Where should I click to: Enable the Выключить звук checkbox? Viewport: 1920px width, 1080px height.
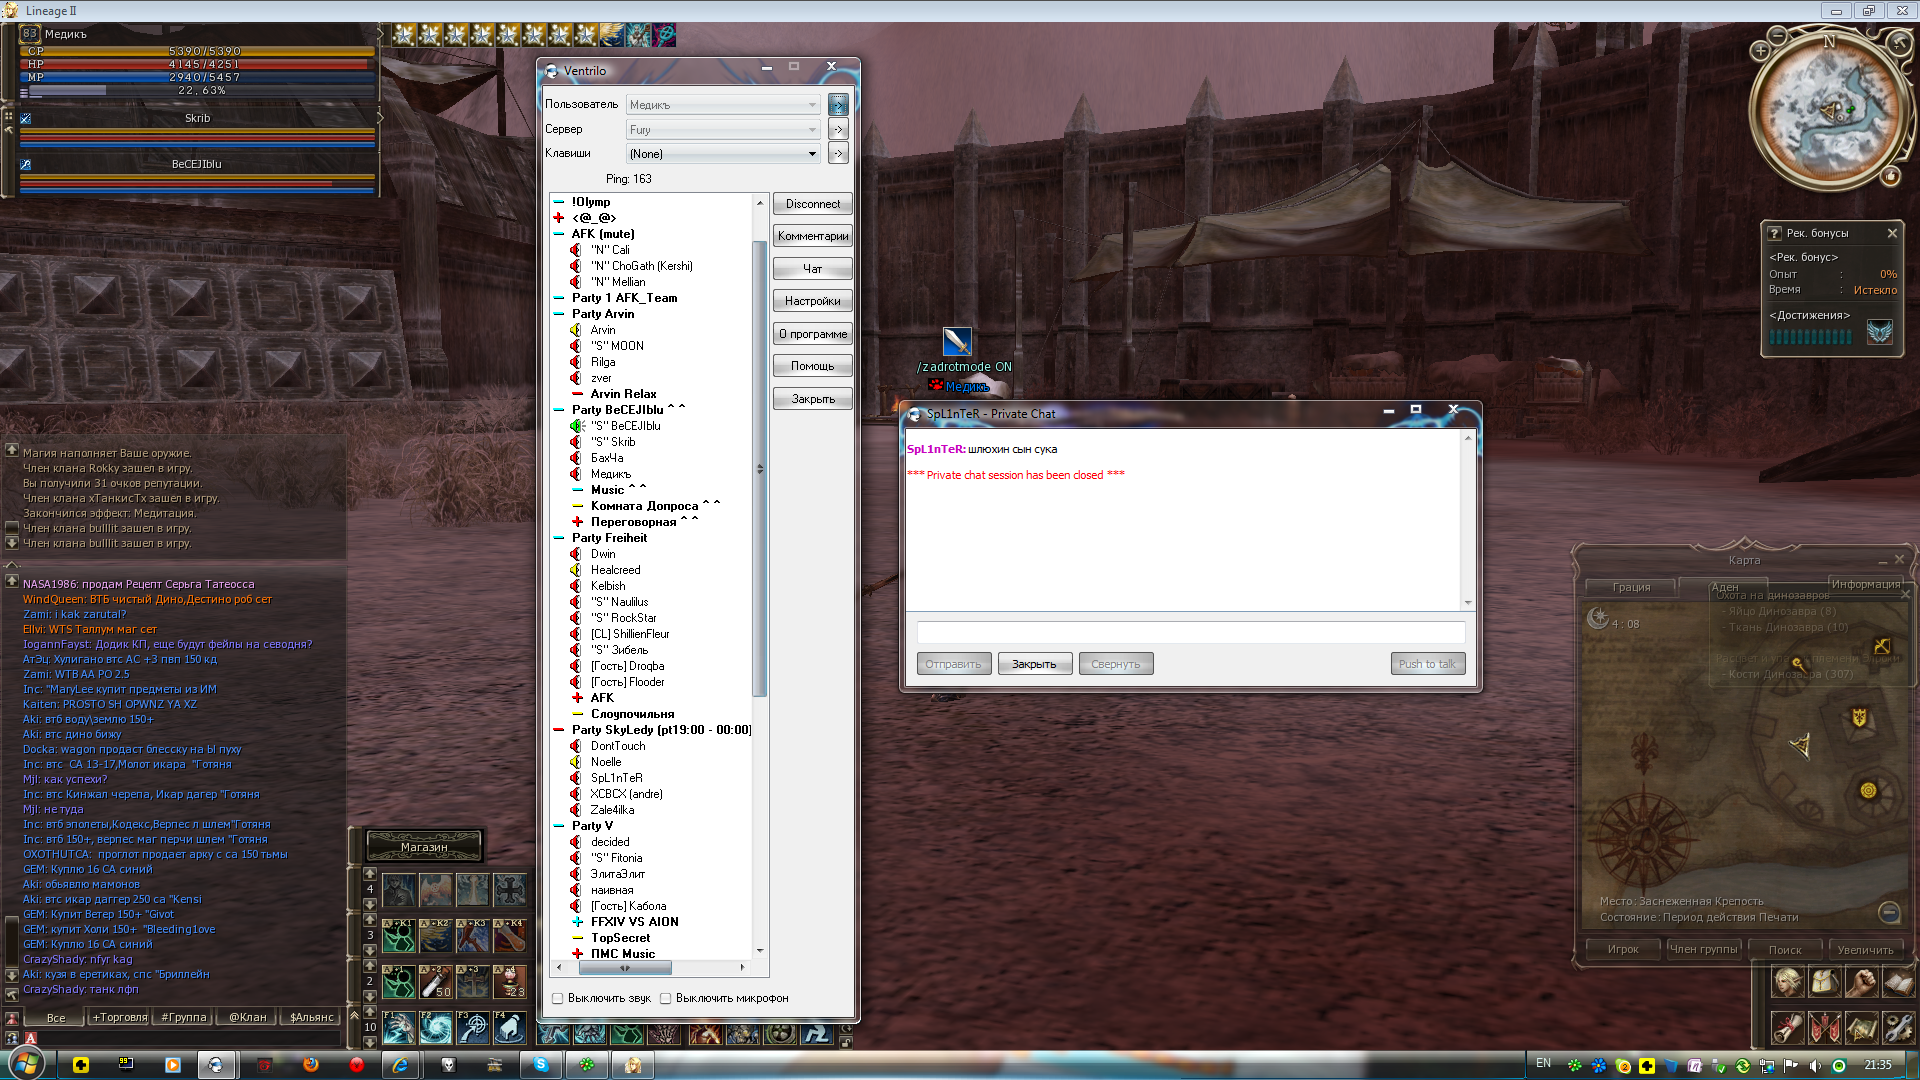coord(558,998)
